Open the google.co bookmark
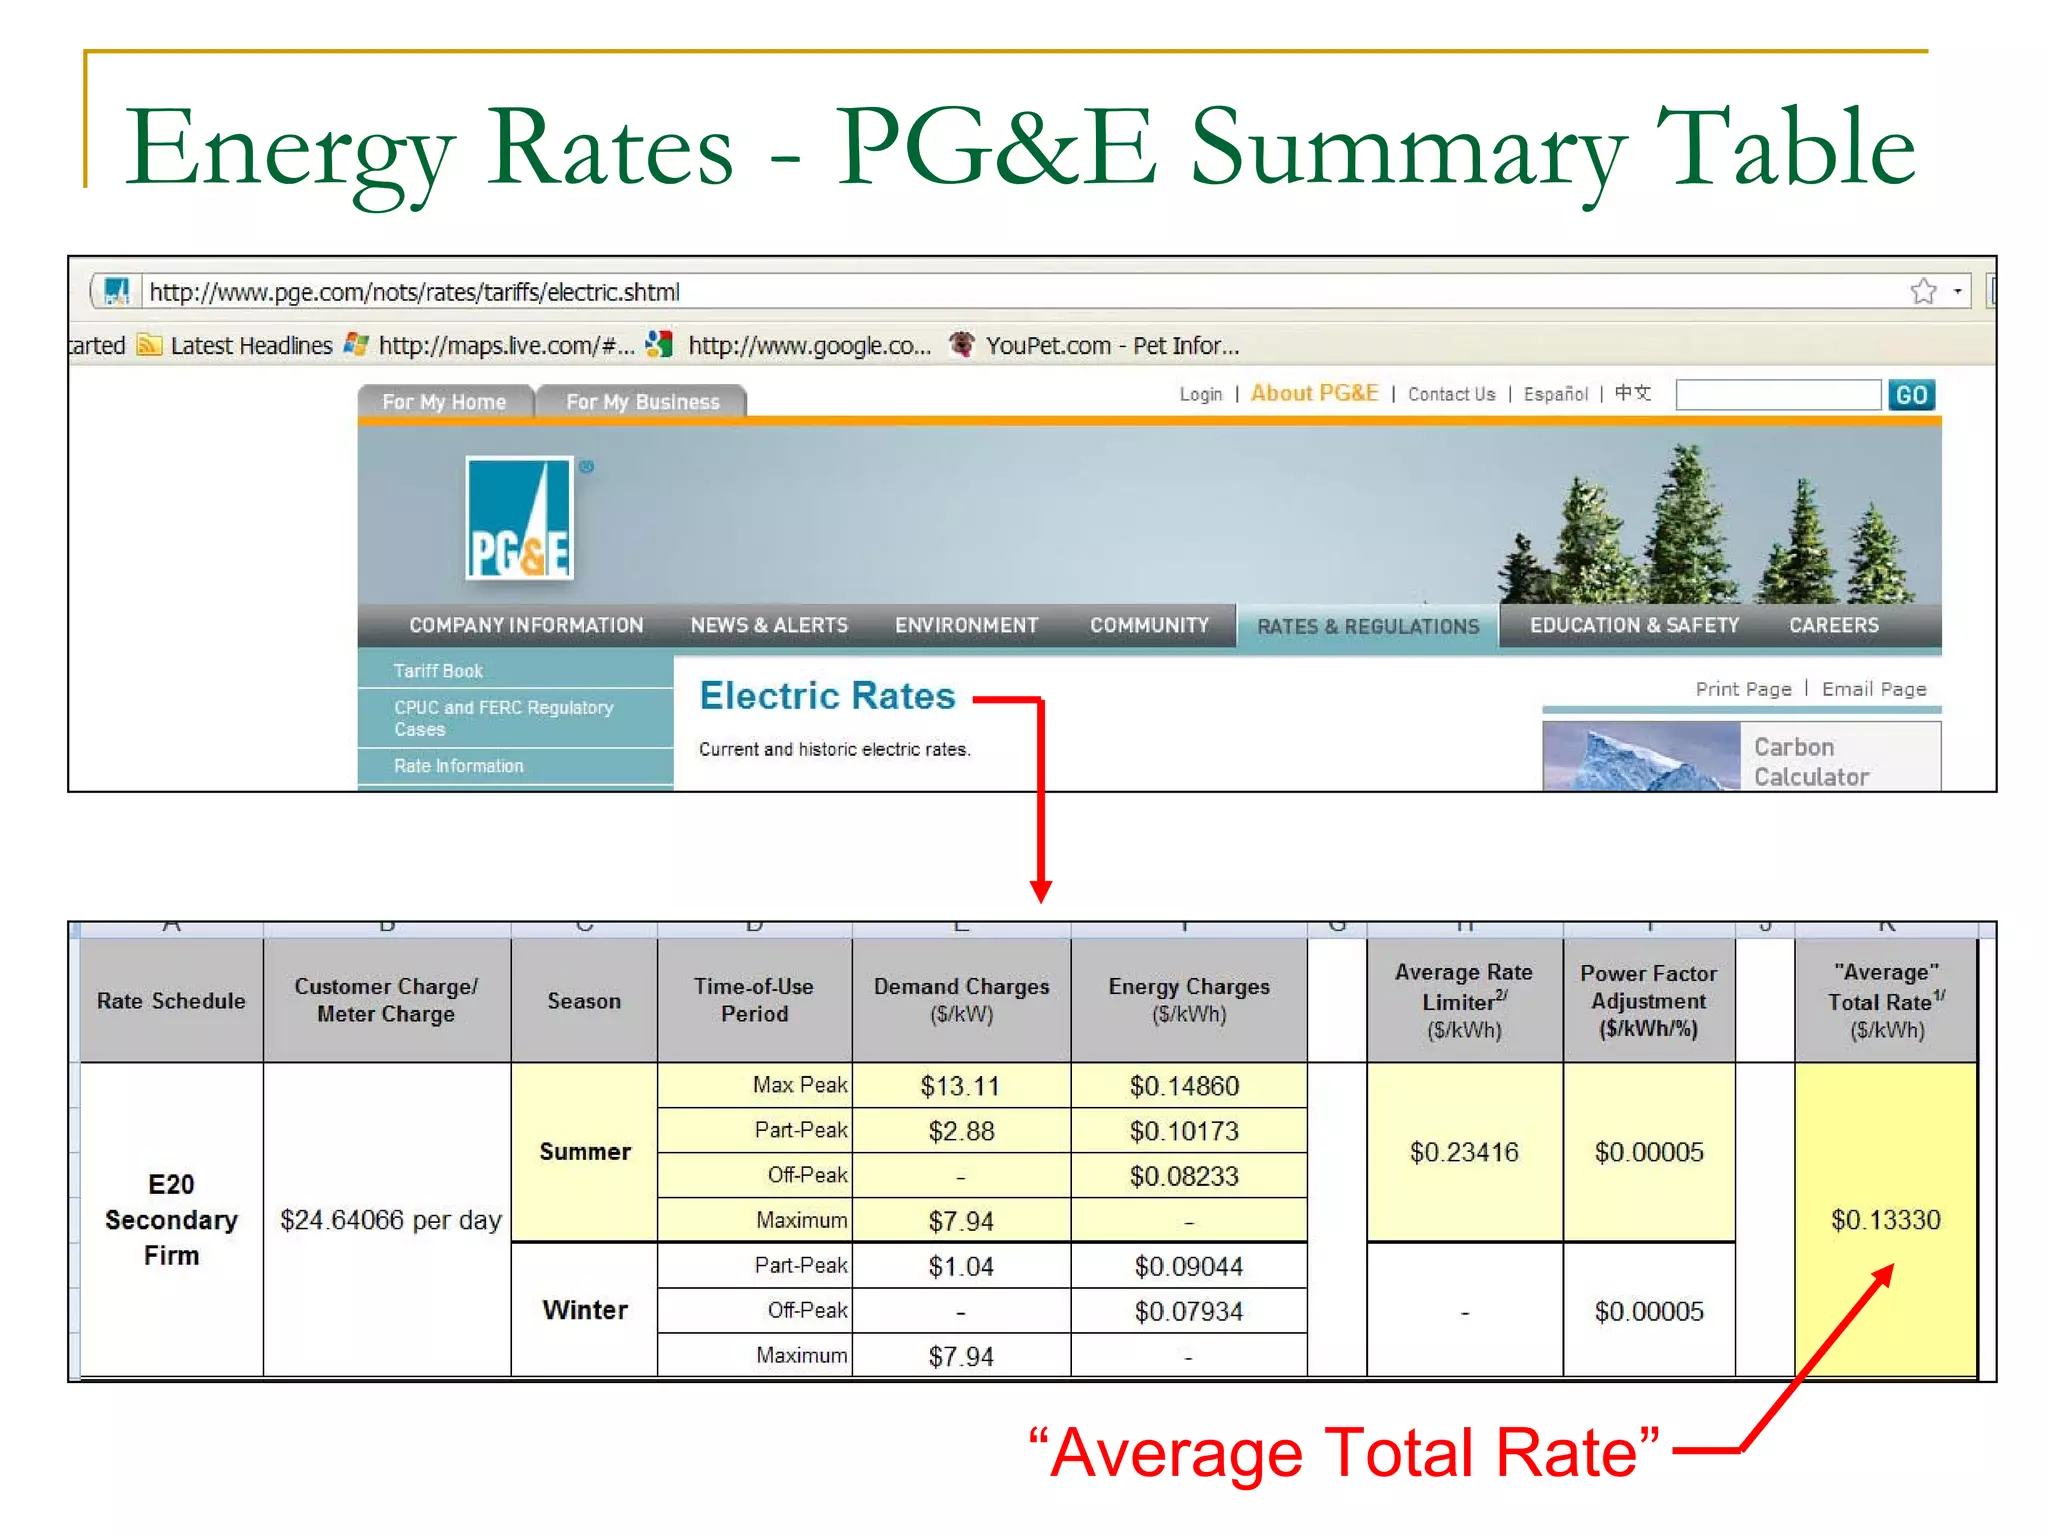Image resolution: width=2048 pixels, height=1536 pixels. (789, 345)
